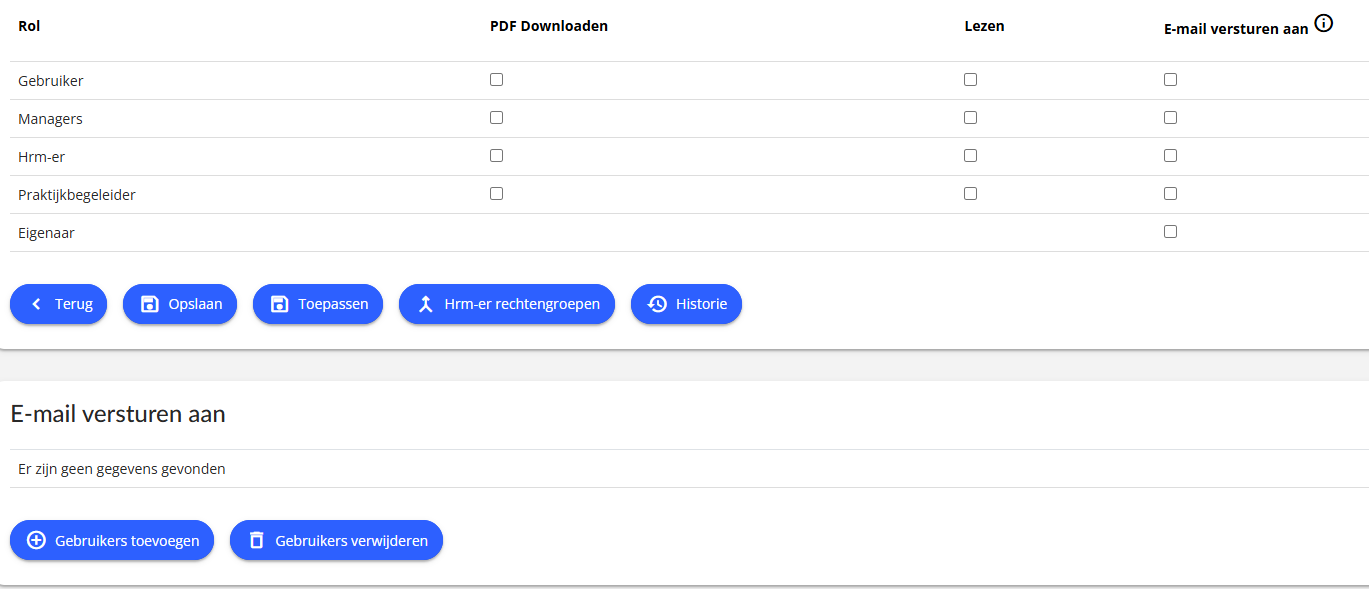The width and height of the screenshot is (1369, 589).
Task: Enable PDF Downloaden for Praktijkbegeleider
Action: pyautogui.click(x=496, y=194)
